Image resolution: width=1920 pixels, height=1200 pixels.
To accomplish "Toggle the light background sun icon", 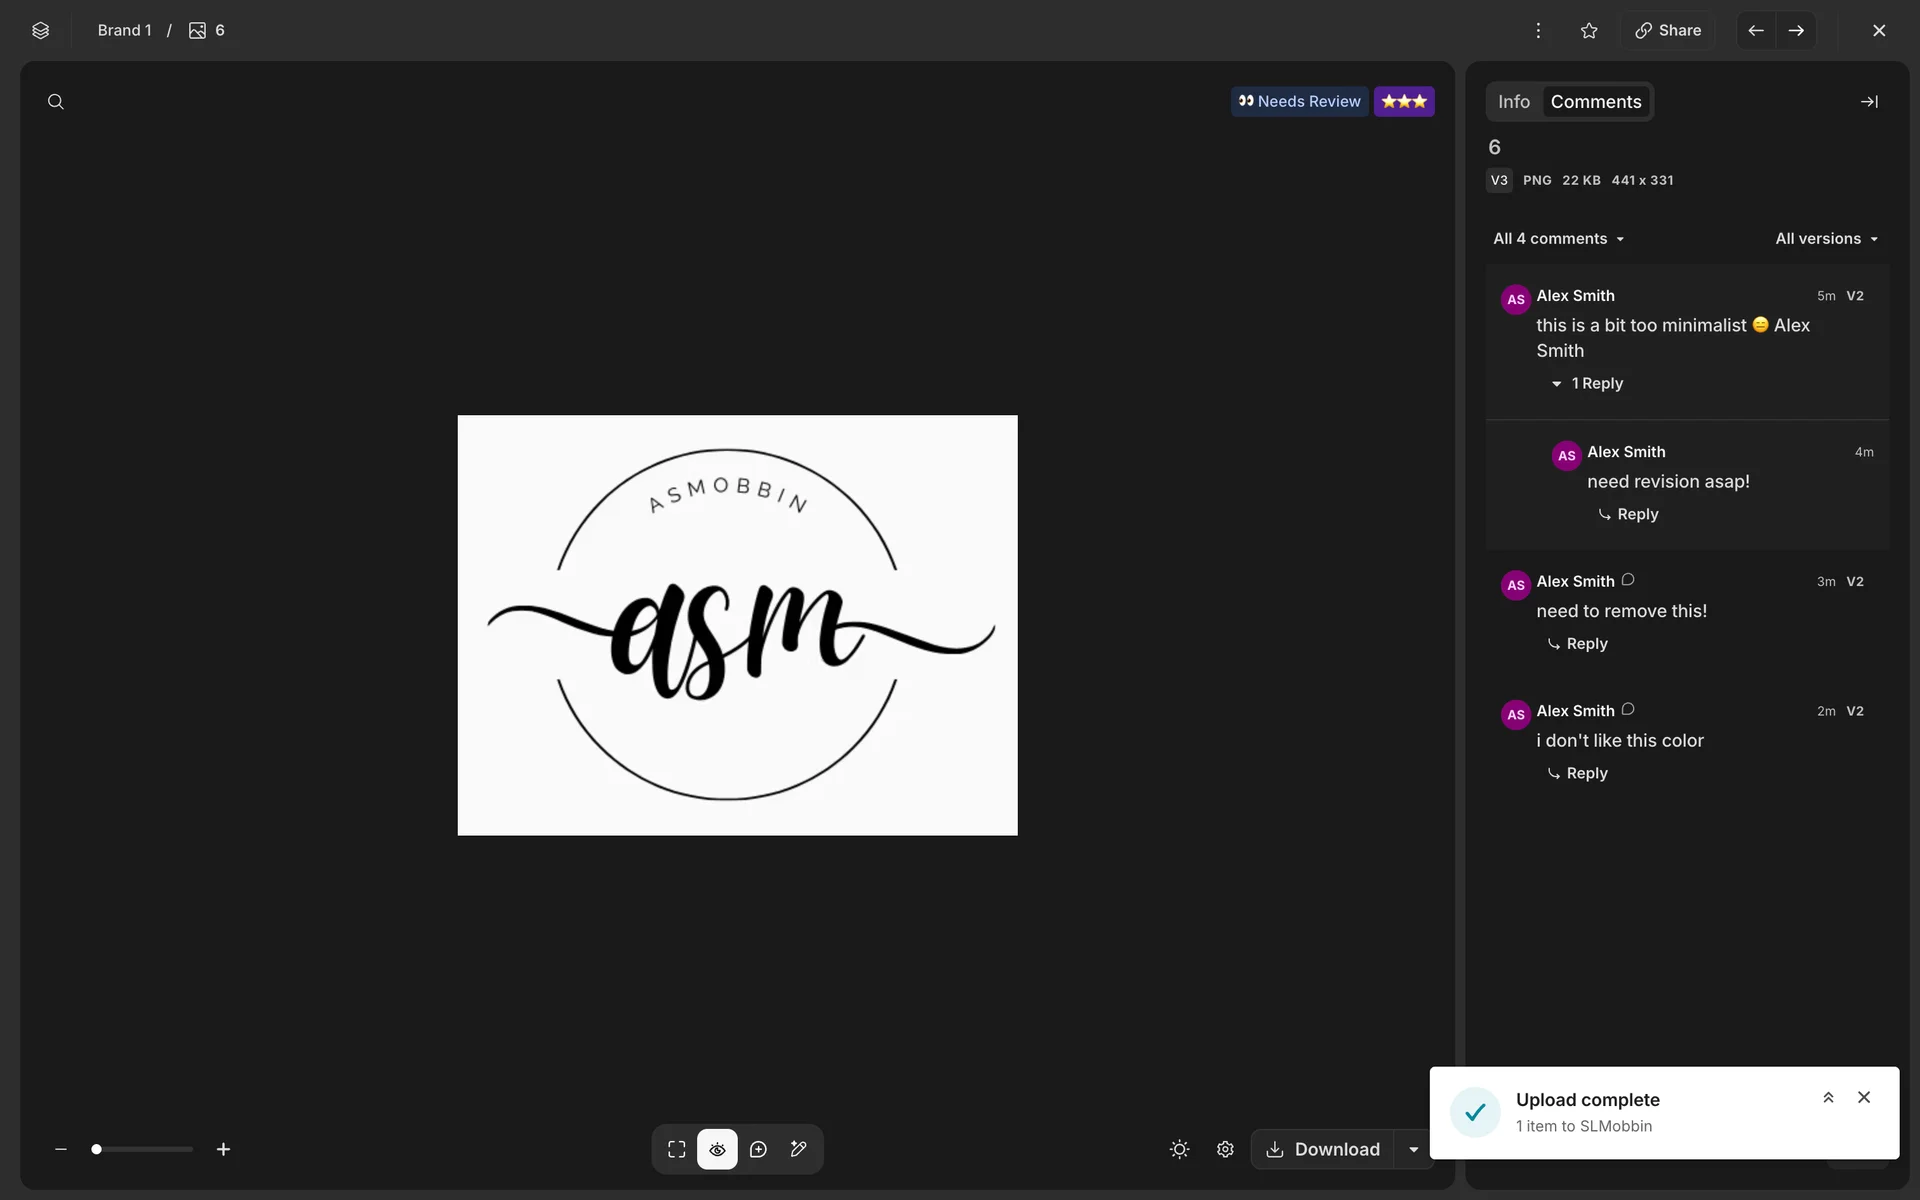I will click(x=1179, y=1149).
